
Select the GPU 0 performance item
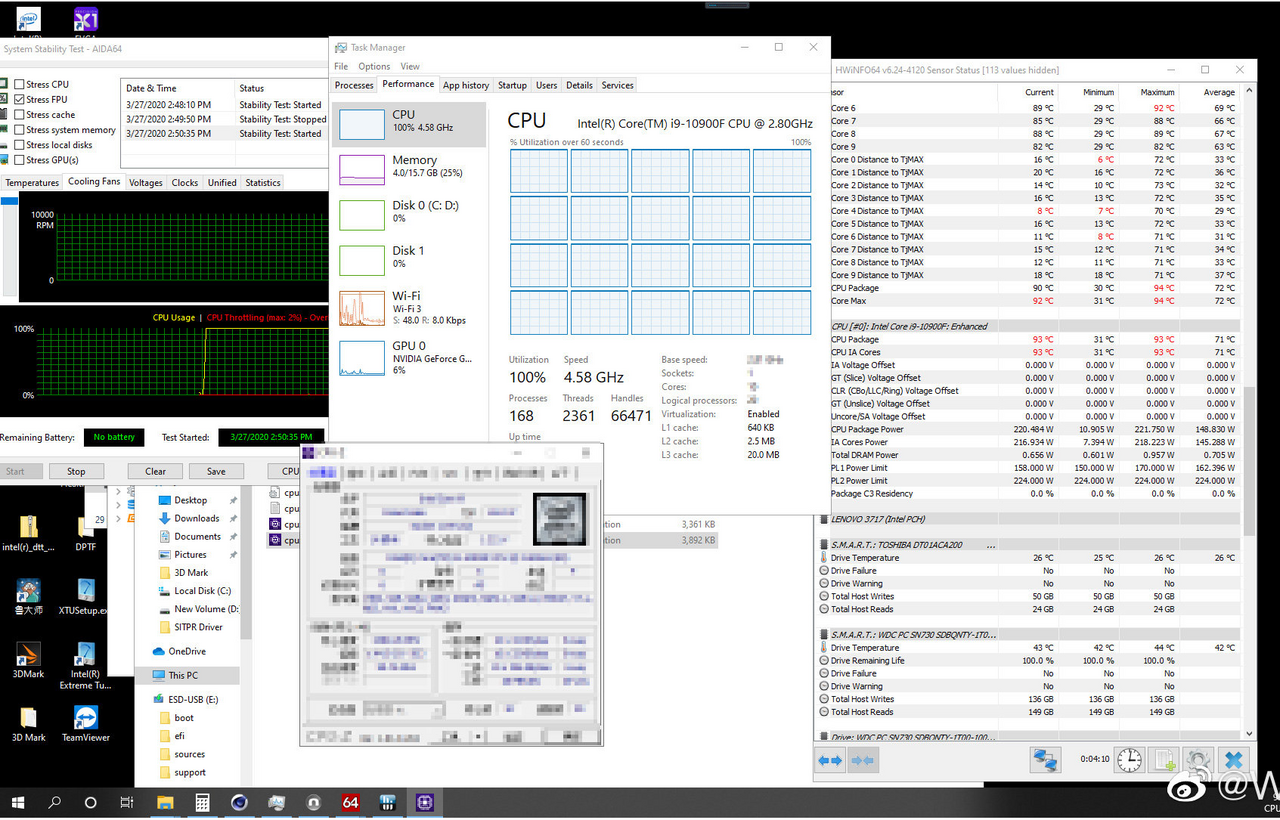pyautogui.click(x=409, y=357)
